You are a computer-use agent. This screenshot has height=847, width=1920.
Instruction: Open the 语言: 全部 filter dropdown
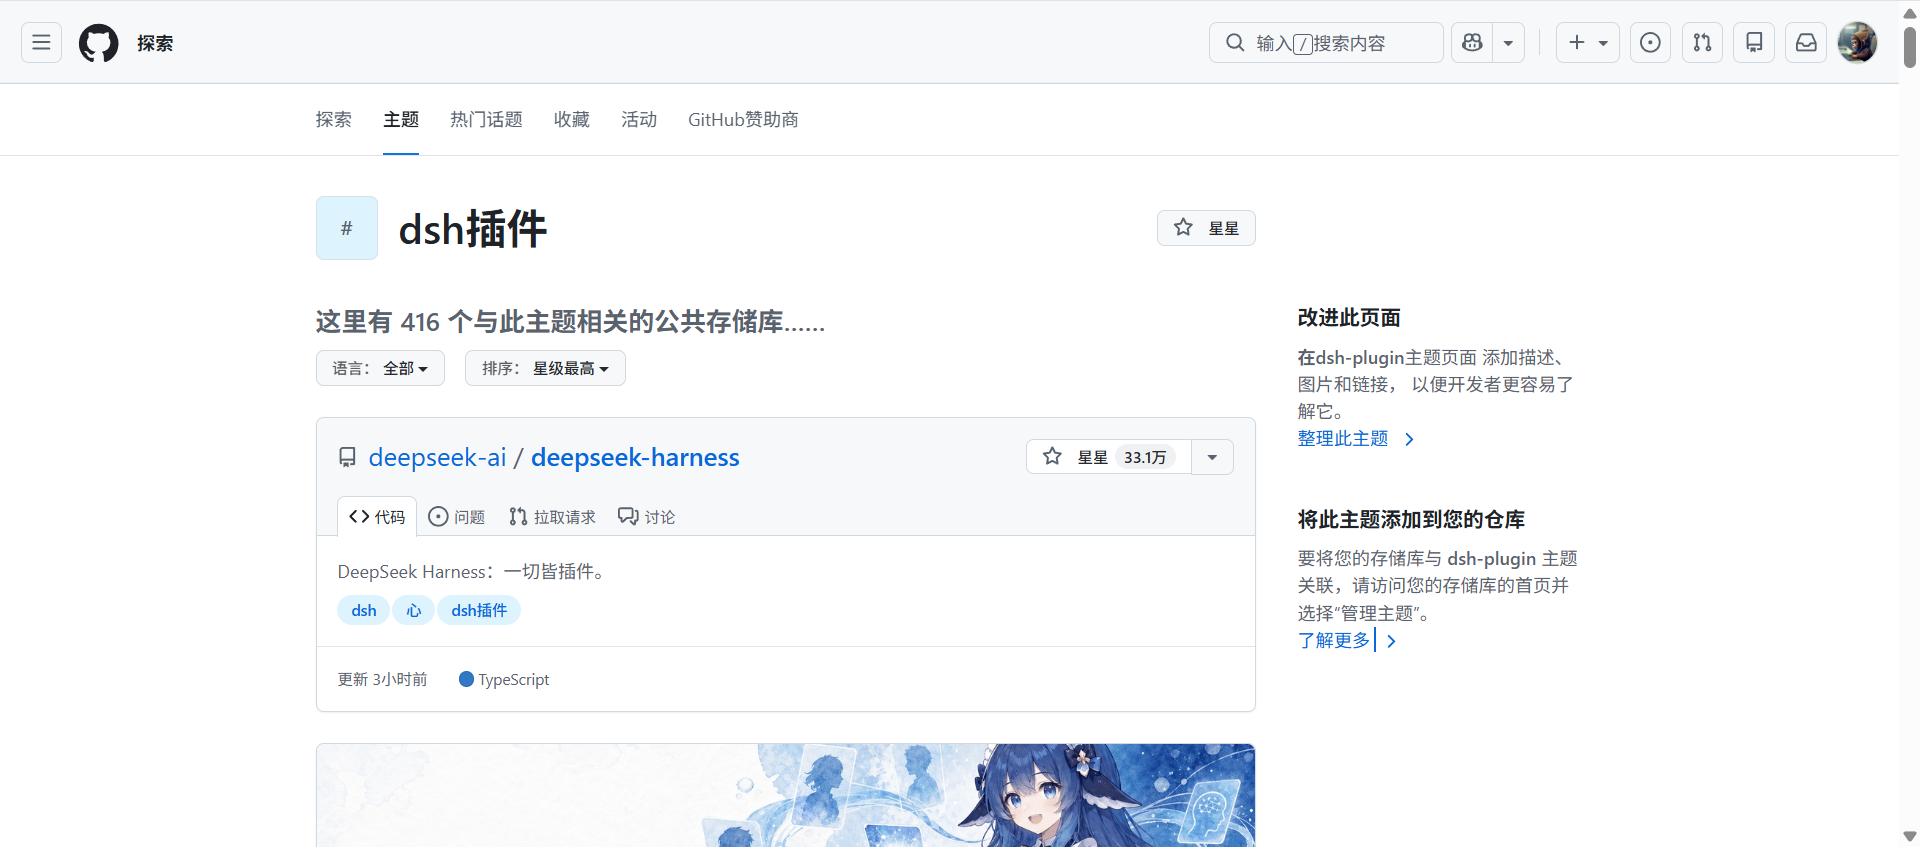point(380,368)
